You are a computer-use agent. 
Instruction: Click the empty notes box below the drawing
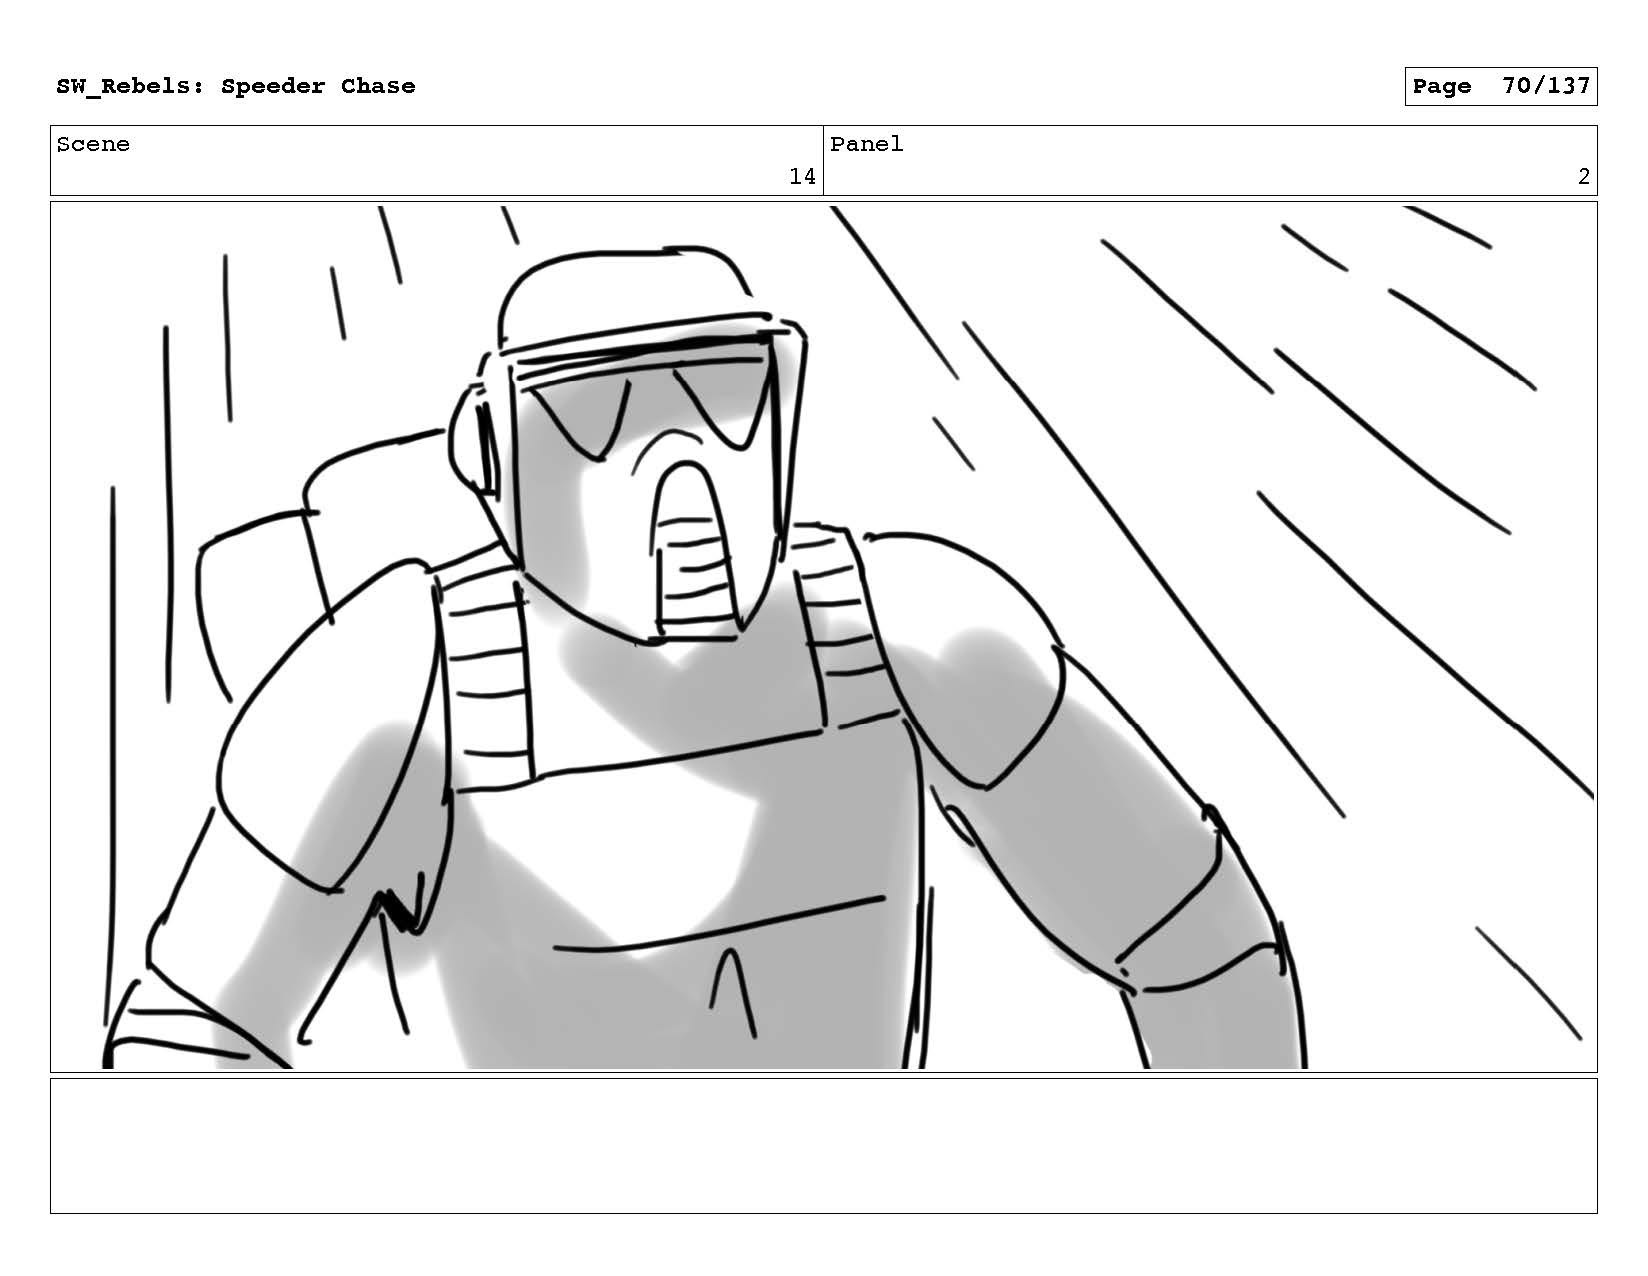[x=823, y=1146]
